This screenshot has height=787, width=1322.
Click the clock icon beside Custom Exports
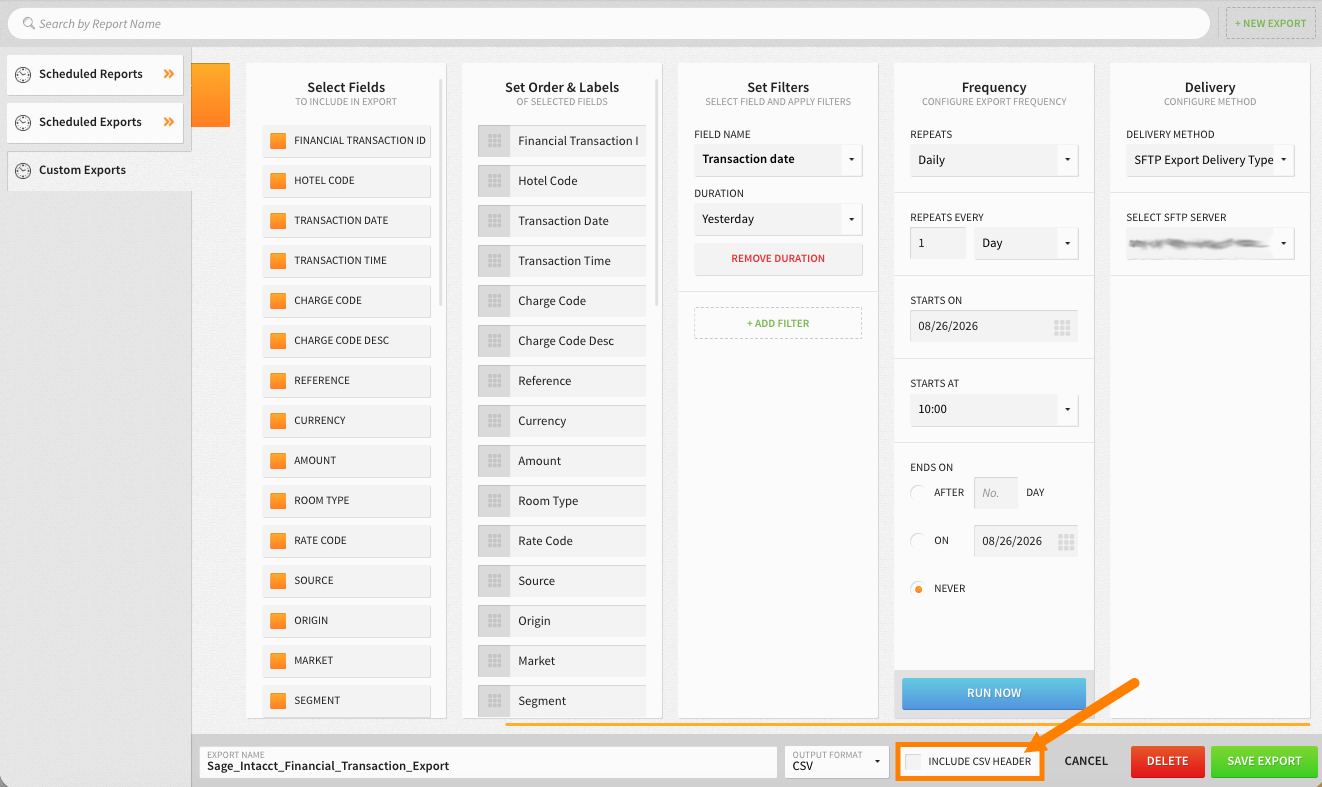click(23, 170)
